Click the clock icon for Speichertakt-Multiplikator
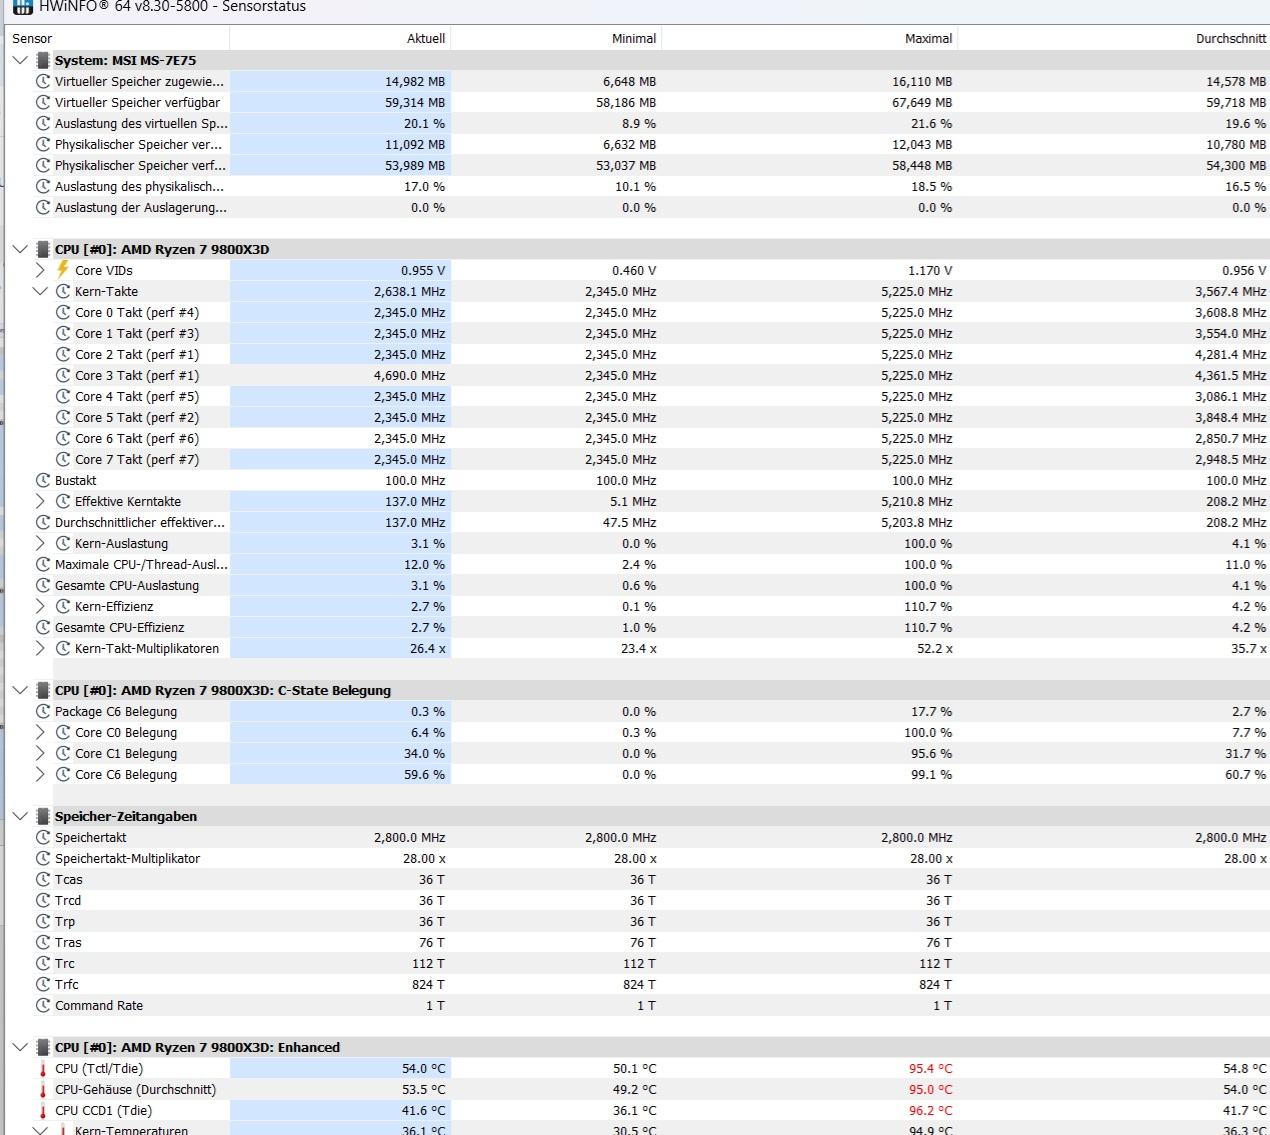The image size is (1270, 1135). pos(43,858)
